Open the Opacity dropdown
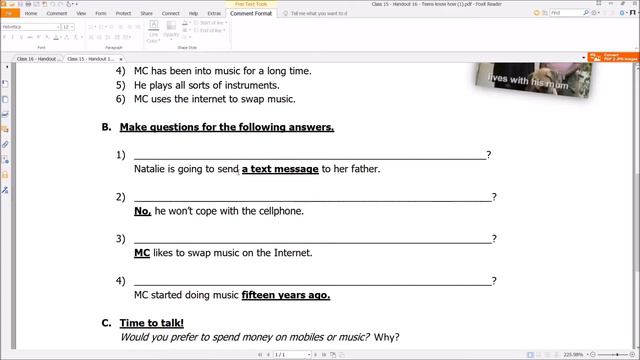640x360 pixels. click(171, 30)
